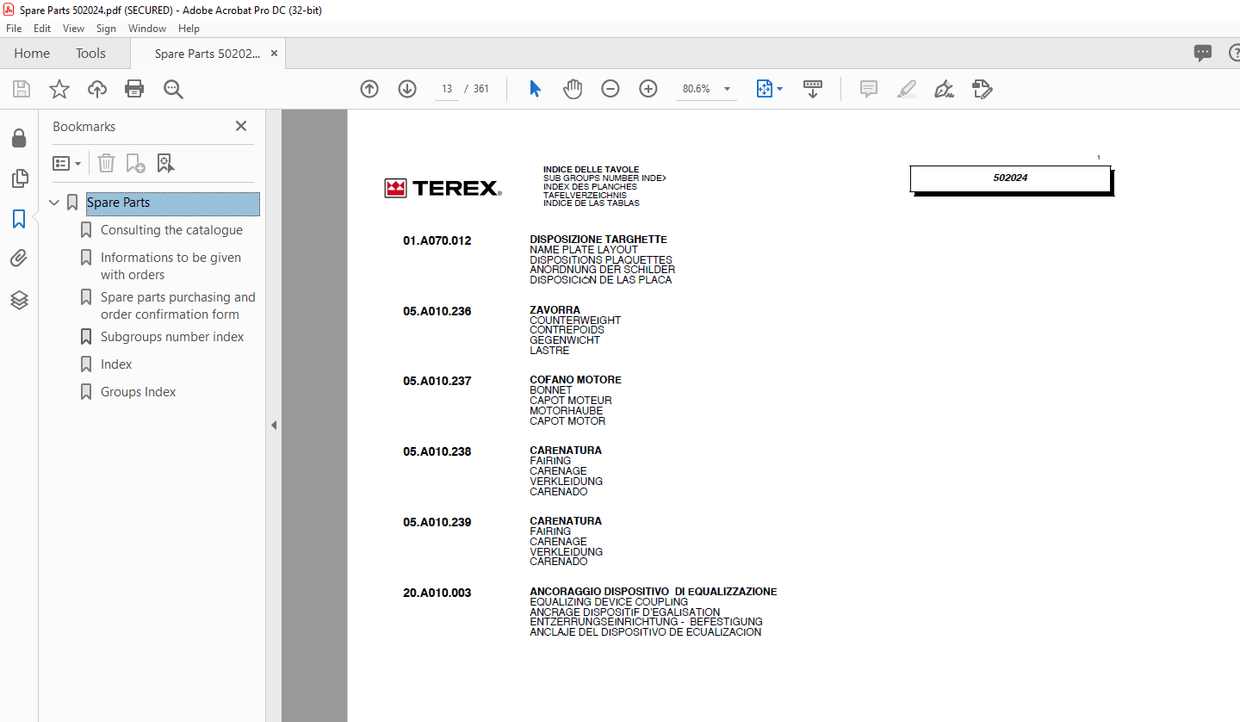Open the zoom percentage dropdown
This screenshot has height=722, width=1240.
pos(727,88)
